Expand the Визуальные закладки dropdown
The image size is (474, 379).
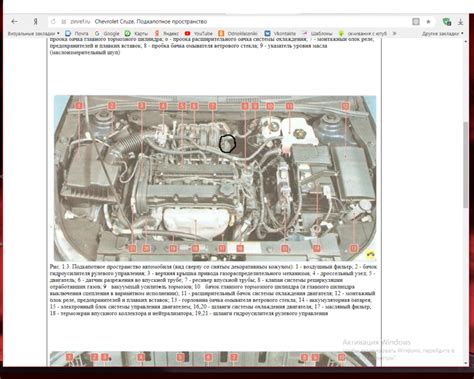[x=33, y=34]
